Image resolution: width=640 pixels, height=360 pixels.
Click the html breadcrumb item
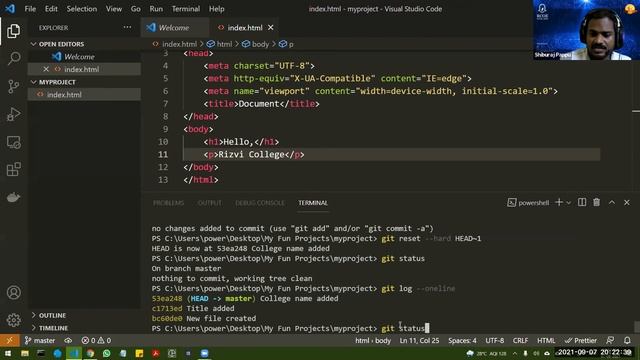[x=220, y=44]
